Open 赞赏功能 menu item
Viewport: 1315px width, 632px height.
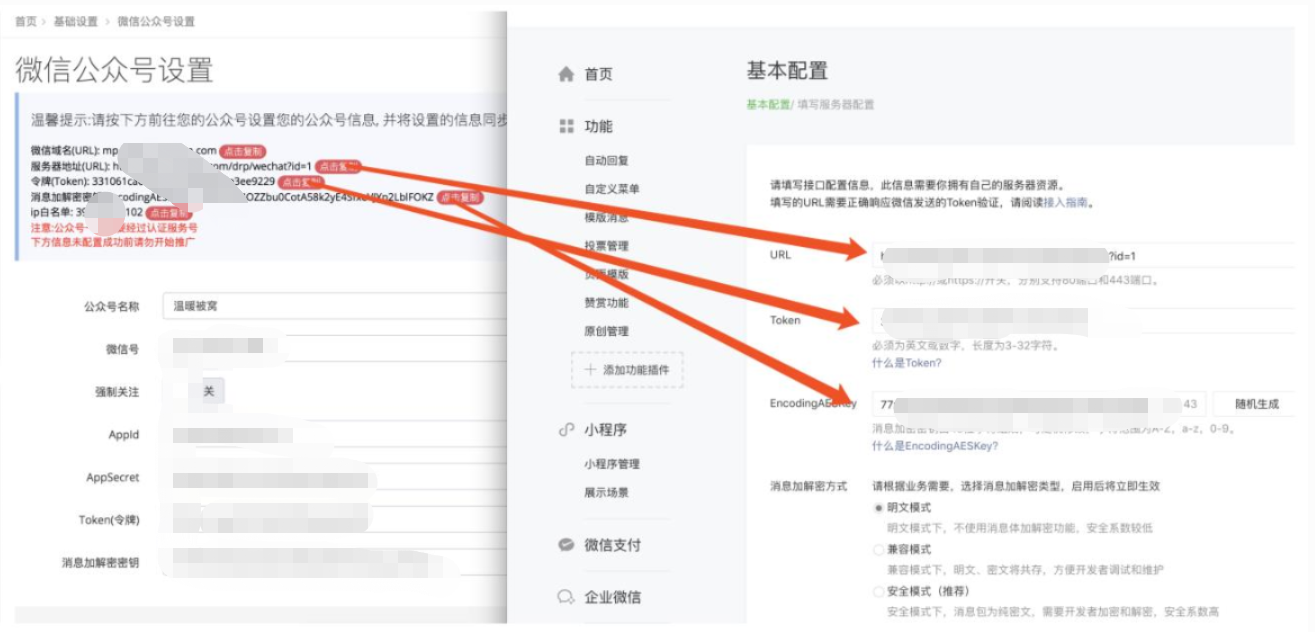pos(606,302)
